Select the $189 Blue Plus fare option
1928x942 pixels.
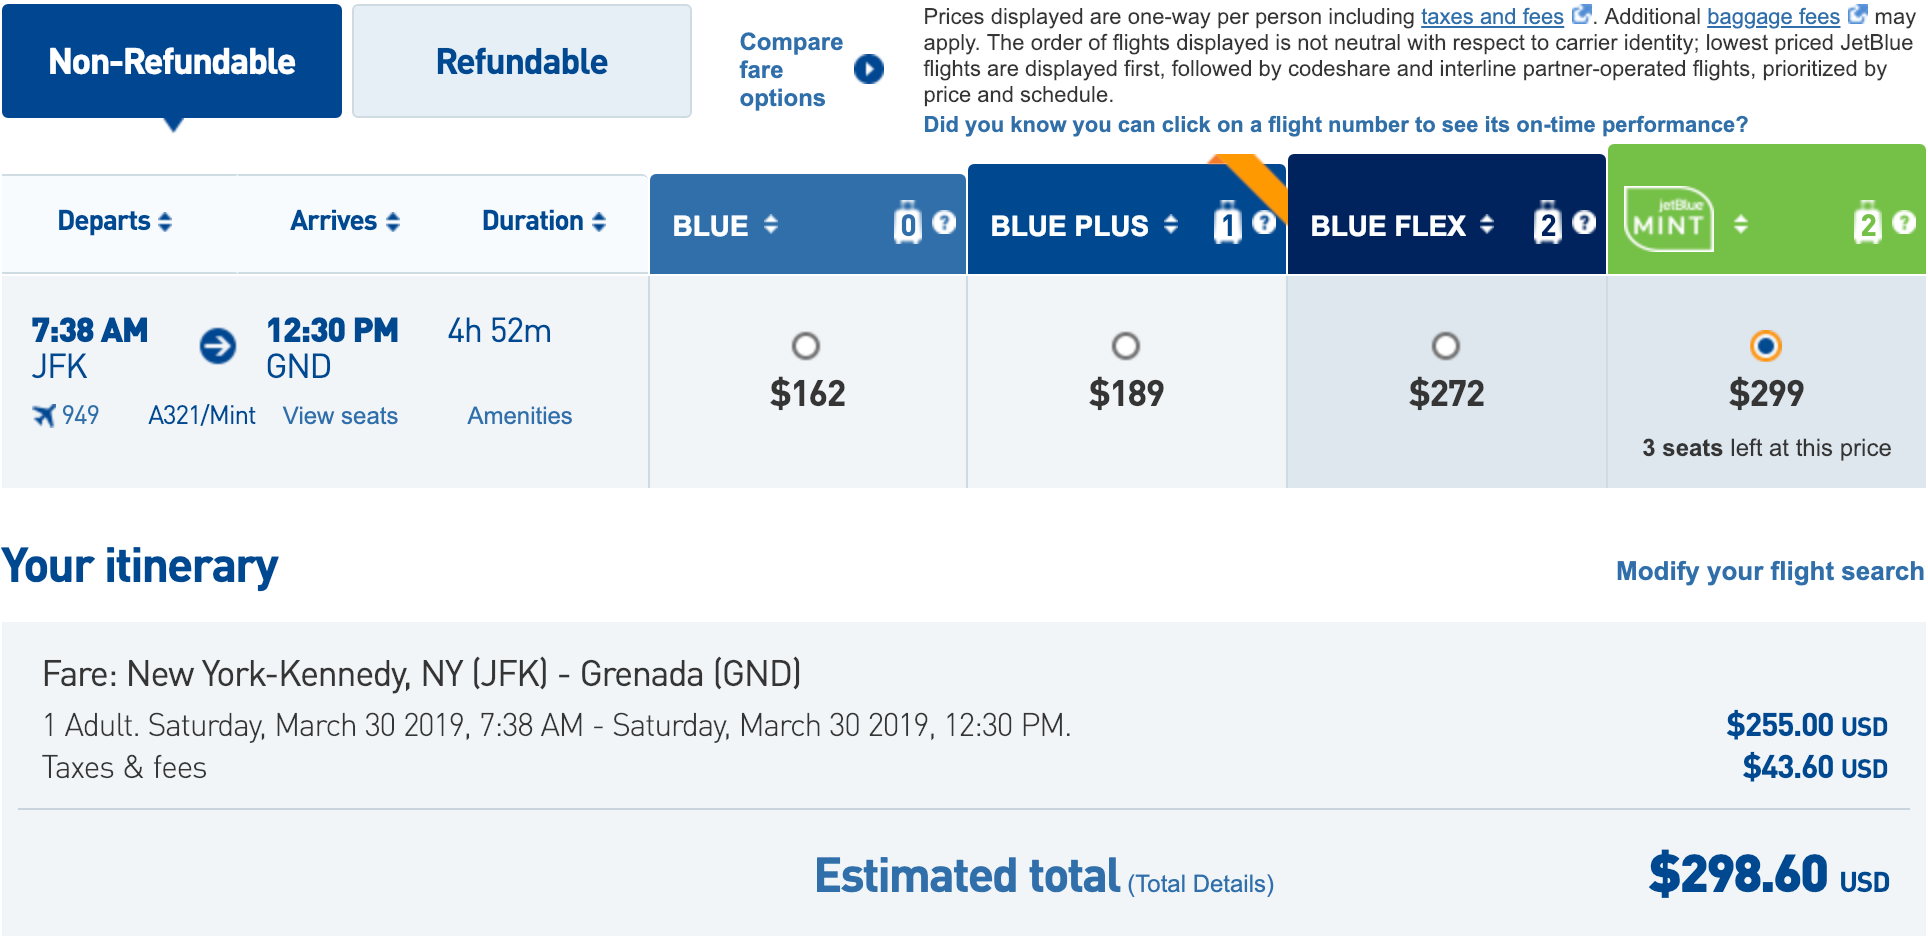(1126, 346)
